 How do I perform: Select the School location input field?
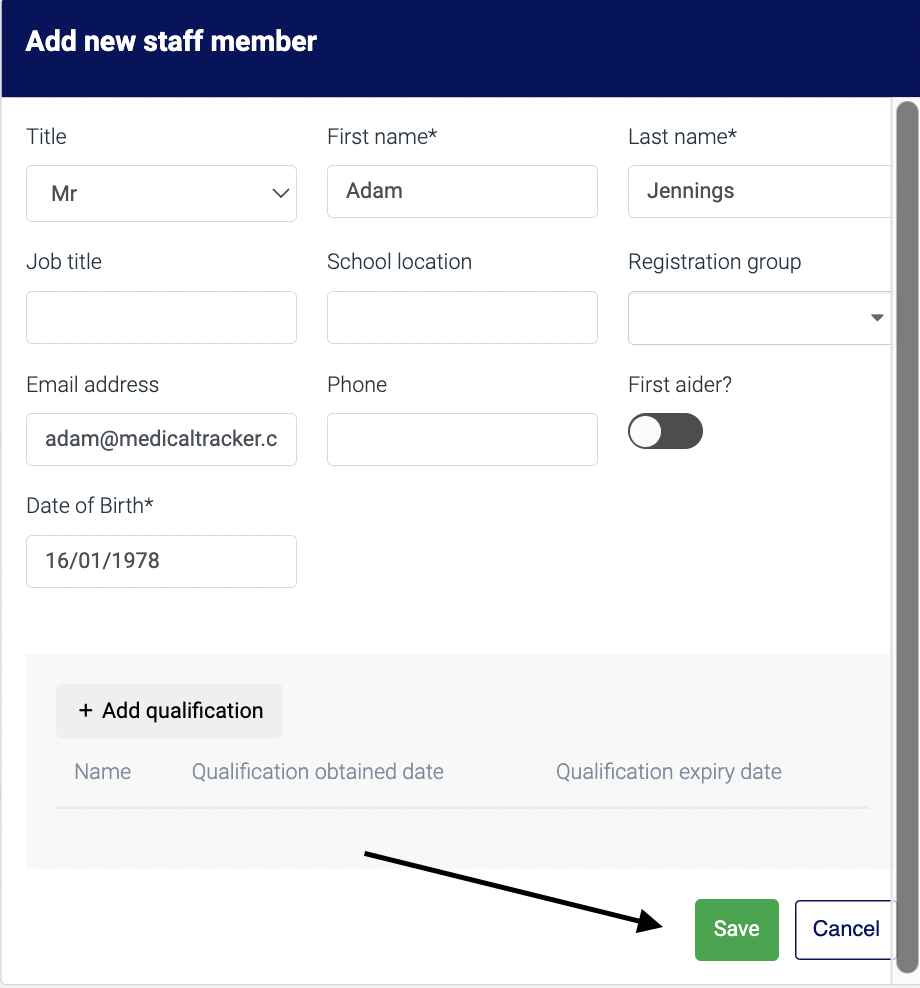tap(461, 317)
